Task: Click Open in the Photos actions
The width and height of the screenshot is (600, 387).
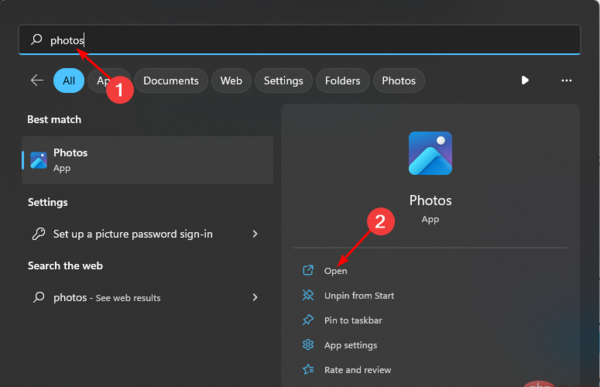Action: 336,271
